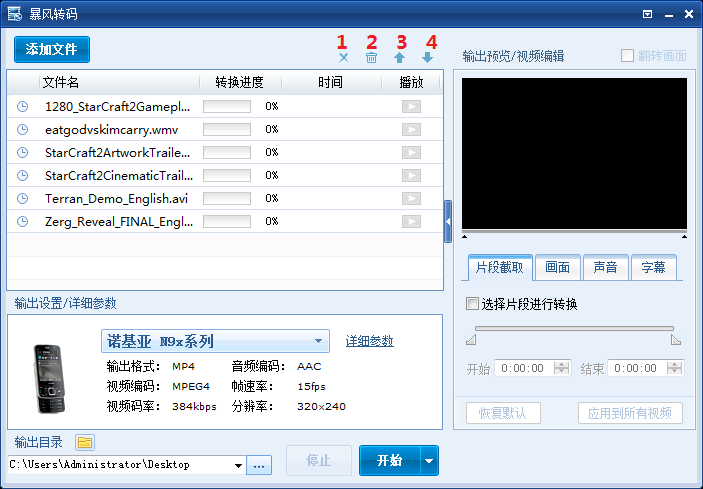Click the remove-selected X icon above the list
The width and height of the screenshot is (703, 489).
click(343, 57)
